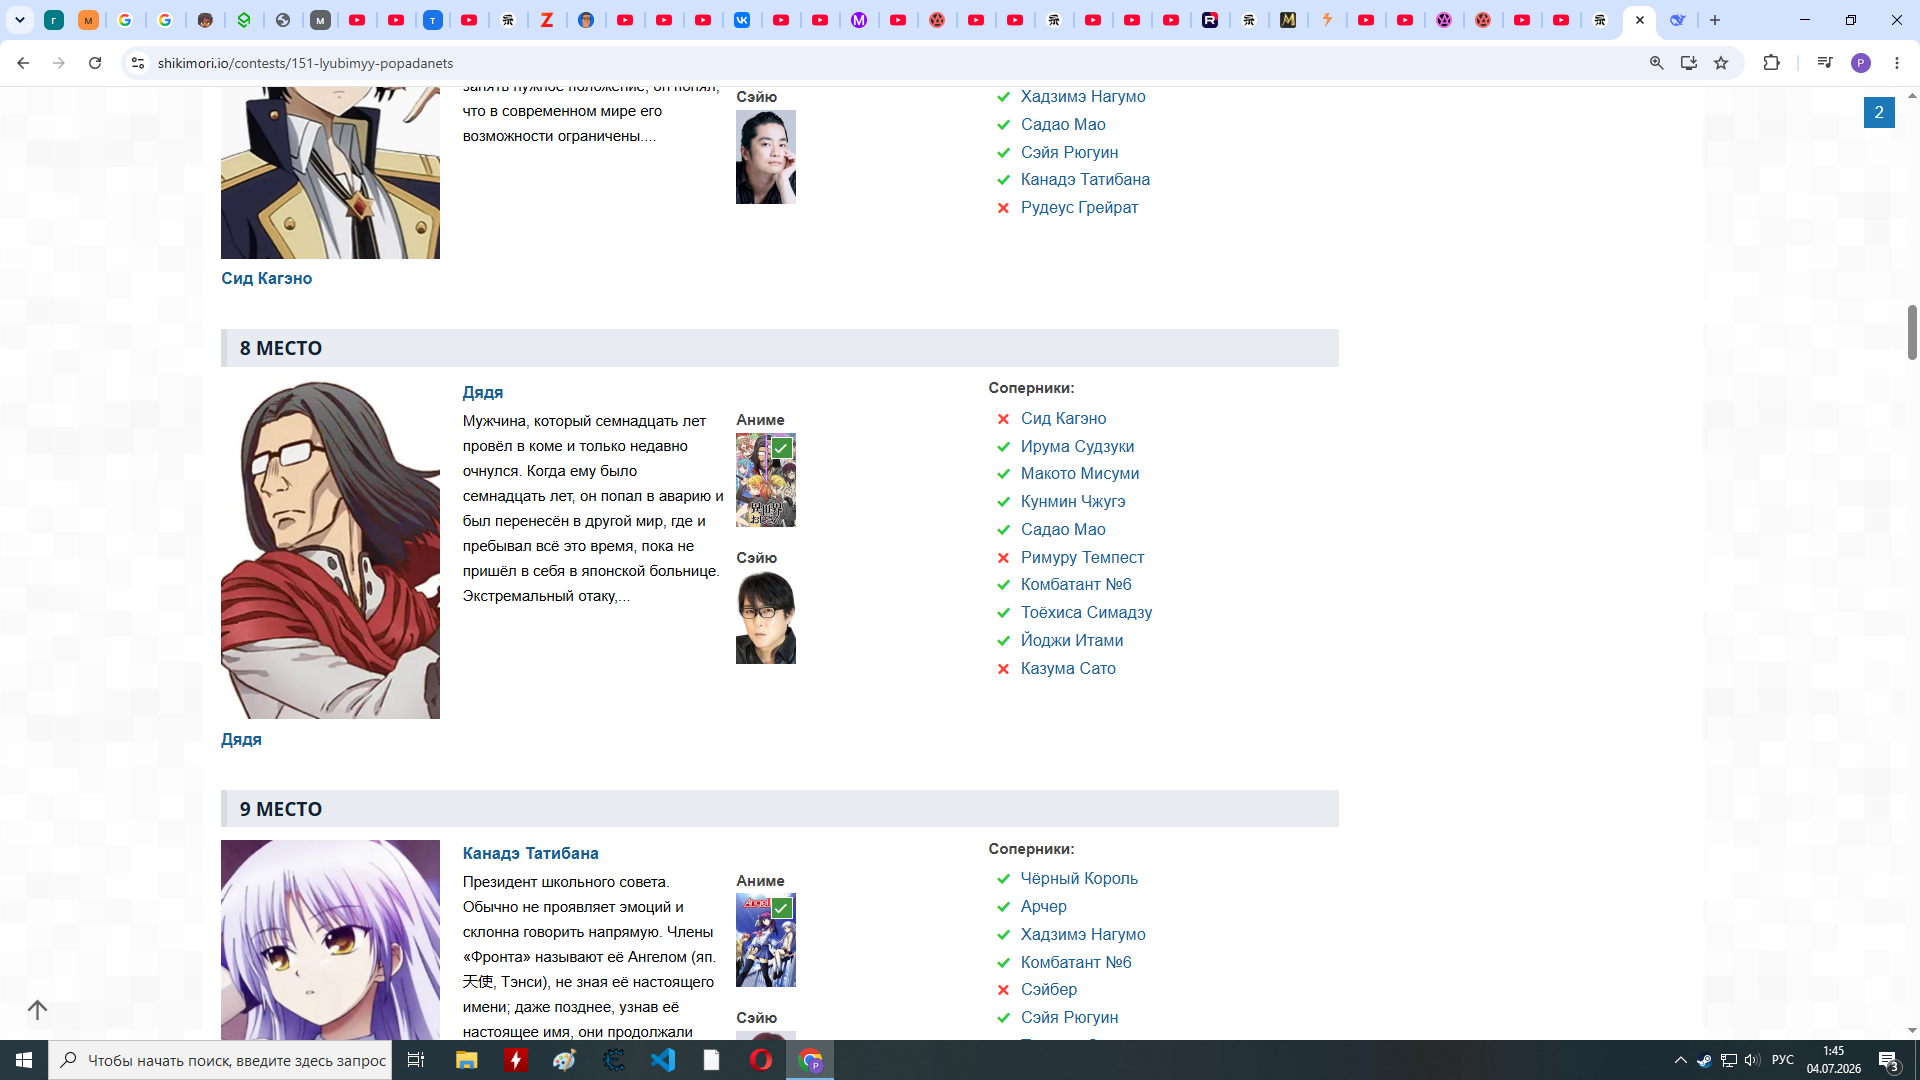Open the Сэйбер opponent link

[x=1049, y=989]
